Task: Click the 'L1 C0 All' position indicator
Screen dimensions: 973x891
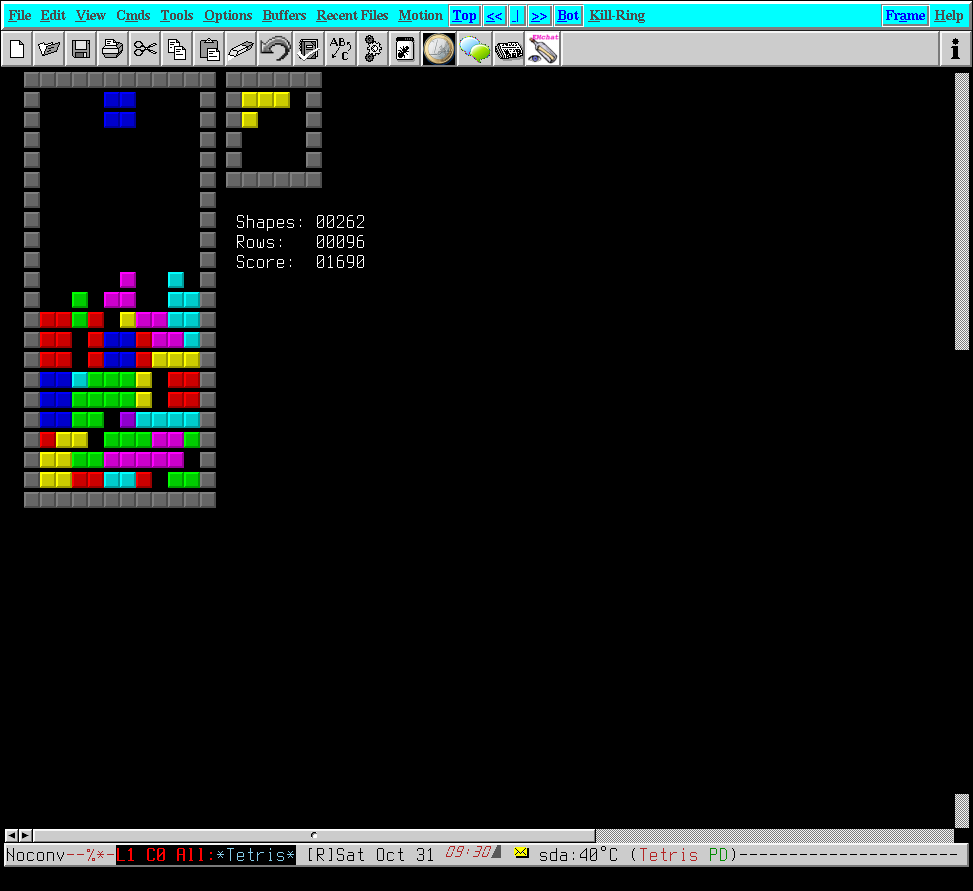Action: click(x=161, y=855)
